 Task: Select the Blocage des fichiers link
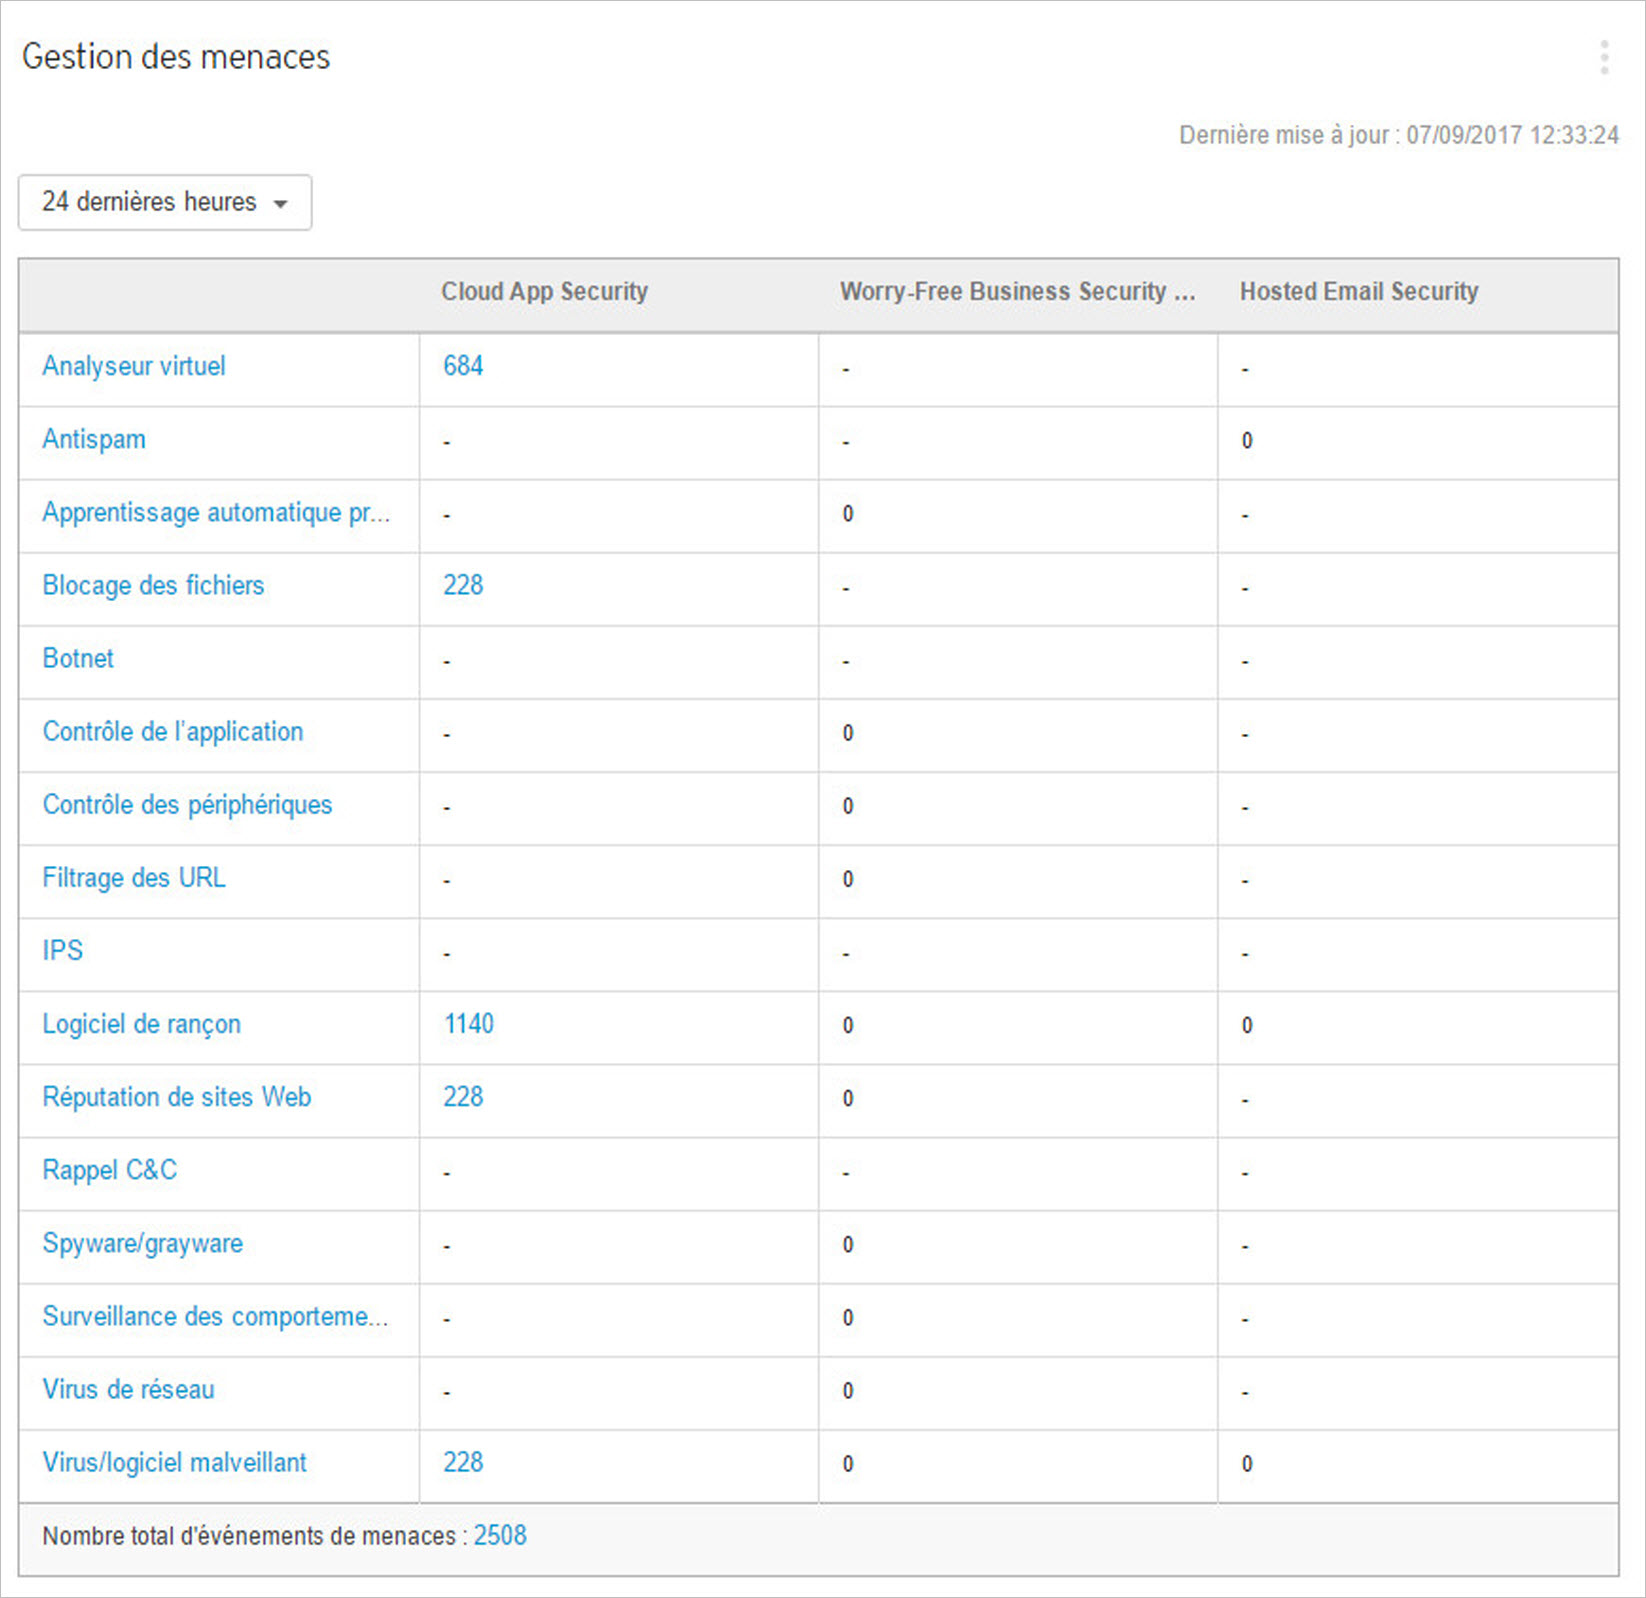click(x=153, y=585)
